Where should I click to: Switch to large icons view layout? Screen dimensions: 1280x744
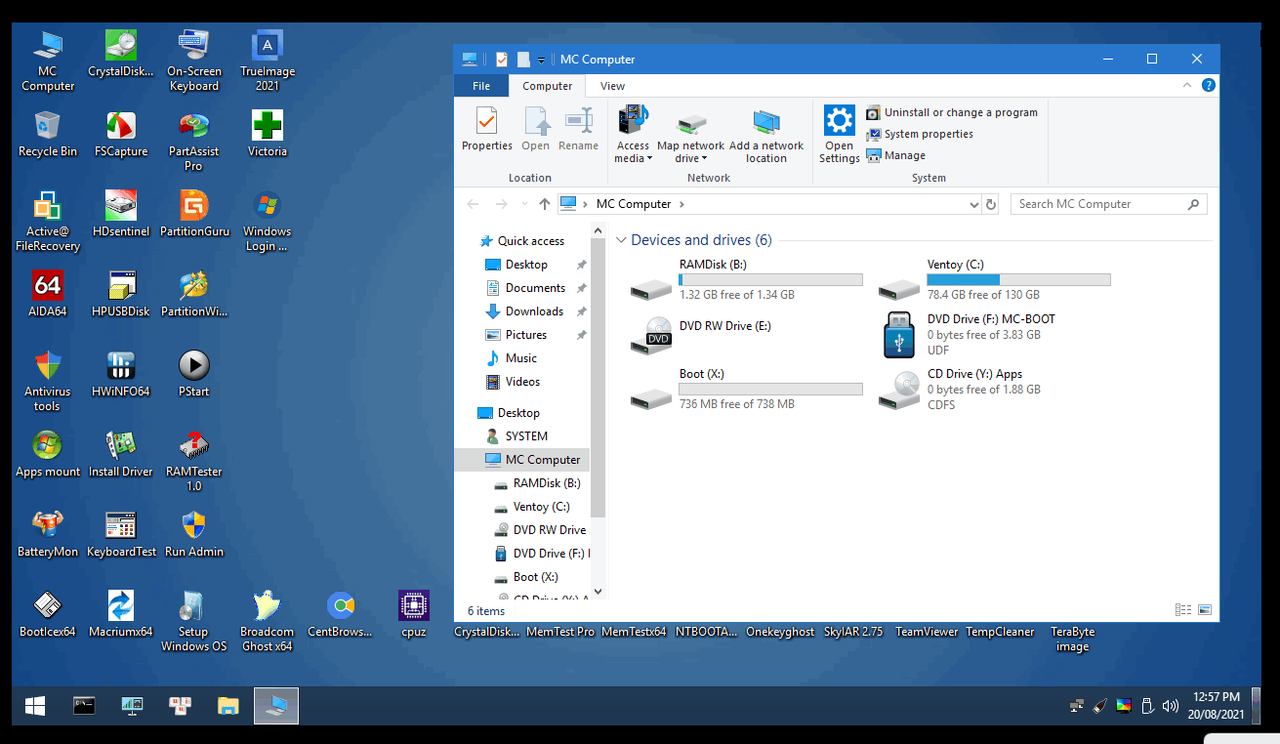click(x=1205, y=610)
